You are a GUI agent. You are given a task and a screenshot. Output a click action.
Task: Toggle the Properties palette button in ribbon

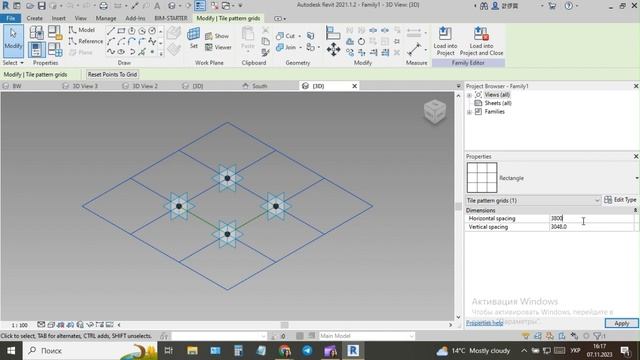36,49
